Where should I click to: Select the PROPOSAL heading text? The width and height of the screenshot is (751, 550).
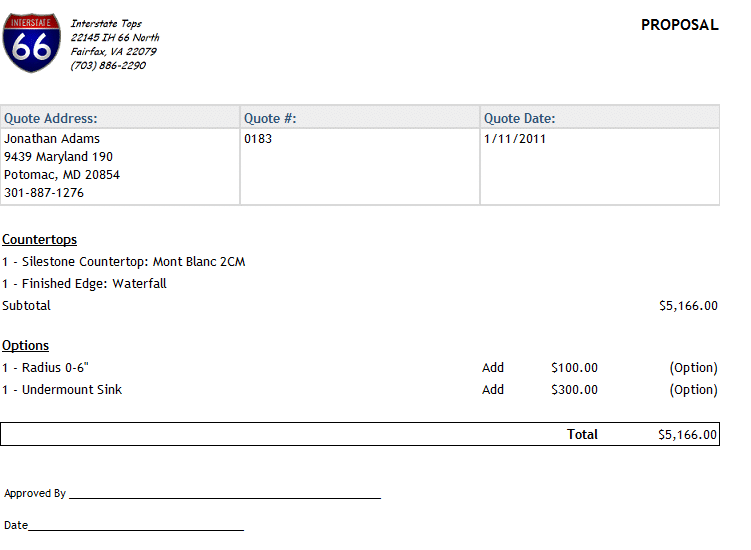(x=680, y=25)
